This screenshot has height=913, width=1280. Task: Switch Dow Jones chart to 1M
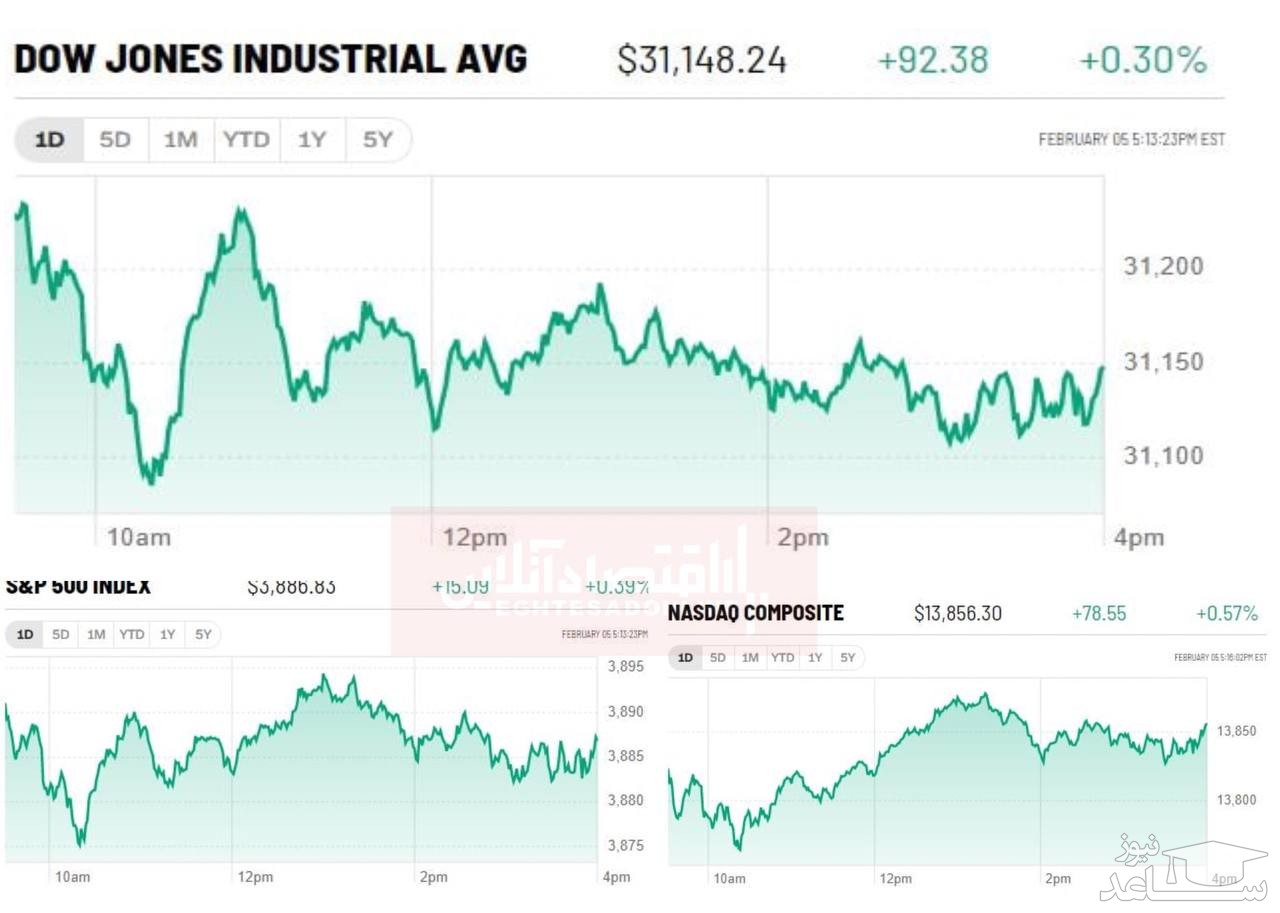tap(180, 140)
